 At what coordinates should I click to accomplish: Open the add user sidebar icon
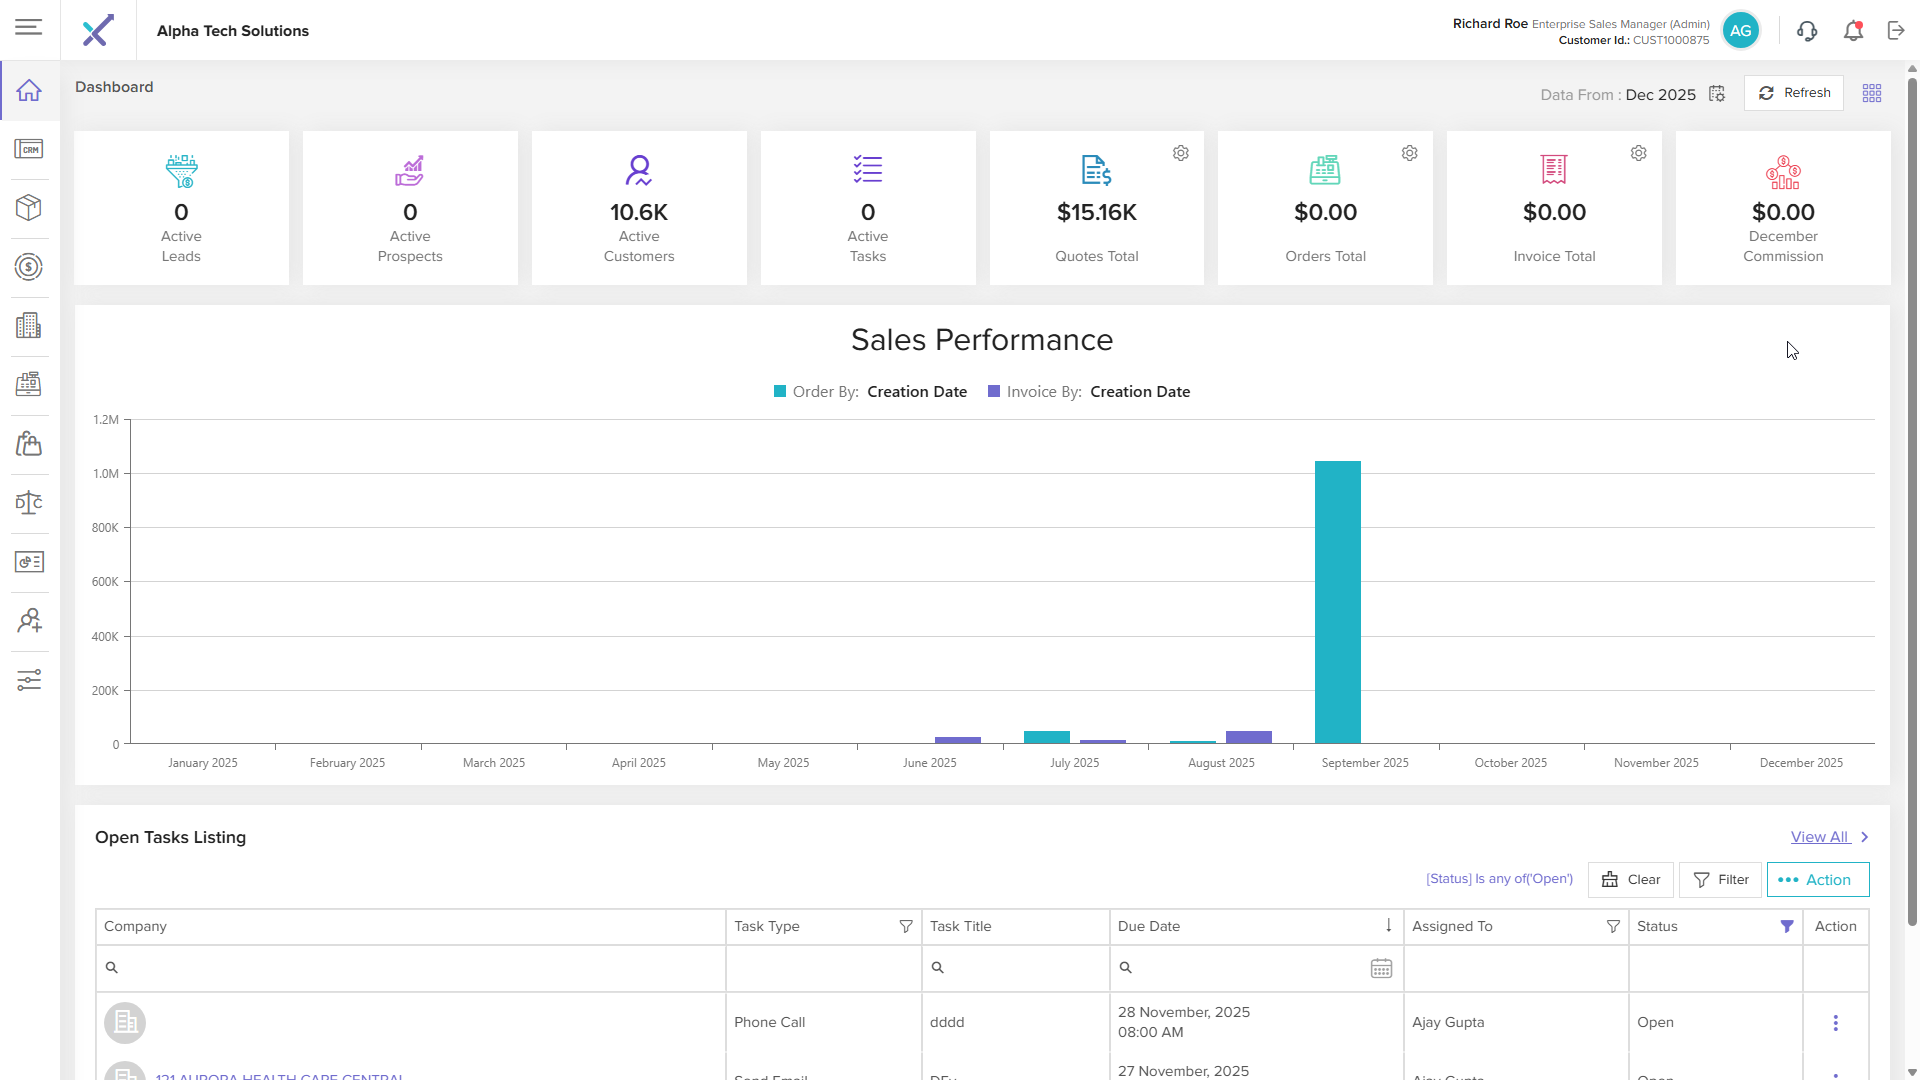pyautogui.click(x=29, y=621)
